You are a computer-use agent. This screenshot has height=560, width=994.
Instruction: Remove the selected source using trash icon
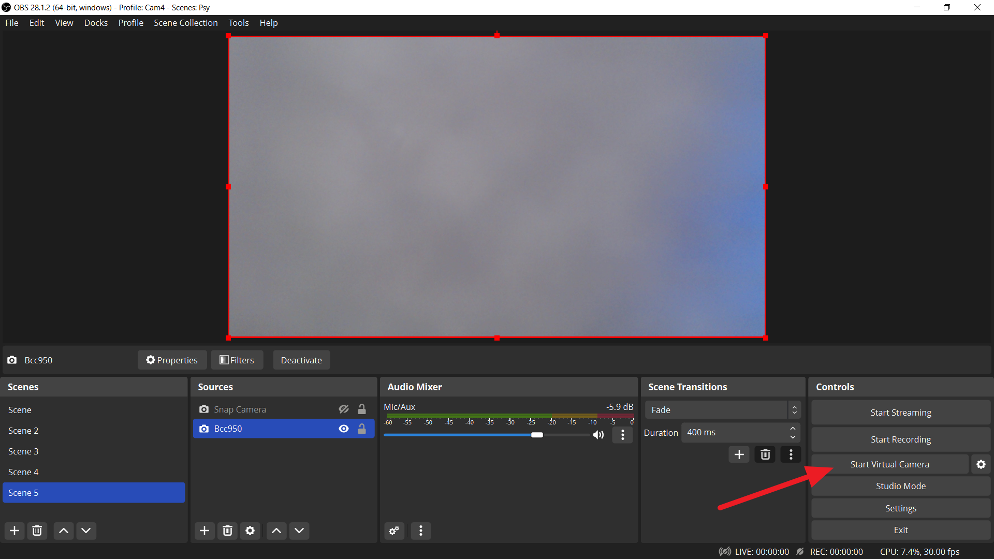[227, 530]
